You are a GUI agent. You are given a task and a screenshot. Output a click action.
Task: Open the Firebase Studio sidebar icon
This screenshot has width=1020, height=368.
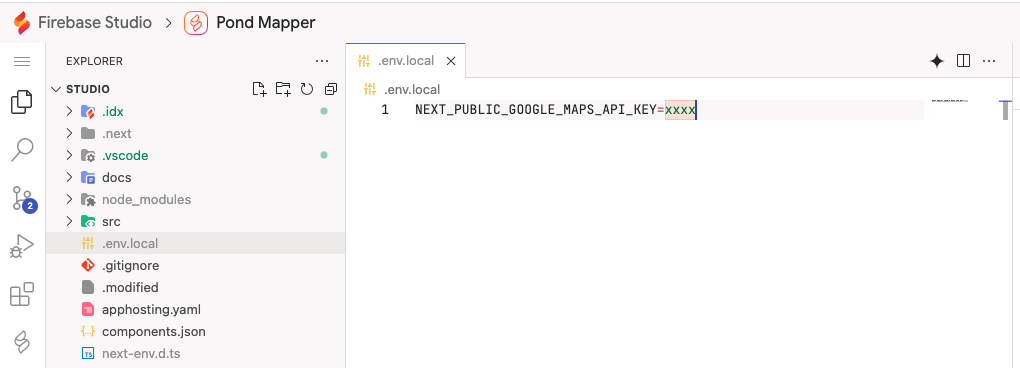coord(22,341)
